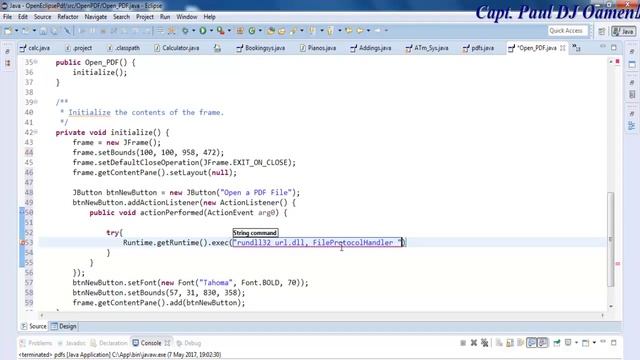Screen dimensions: 640x360
Task: Click the New Java Package icon
Action: (240, 31)
